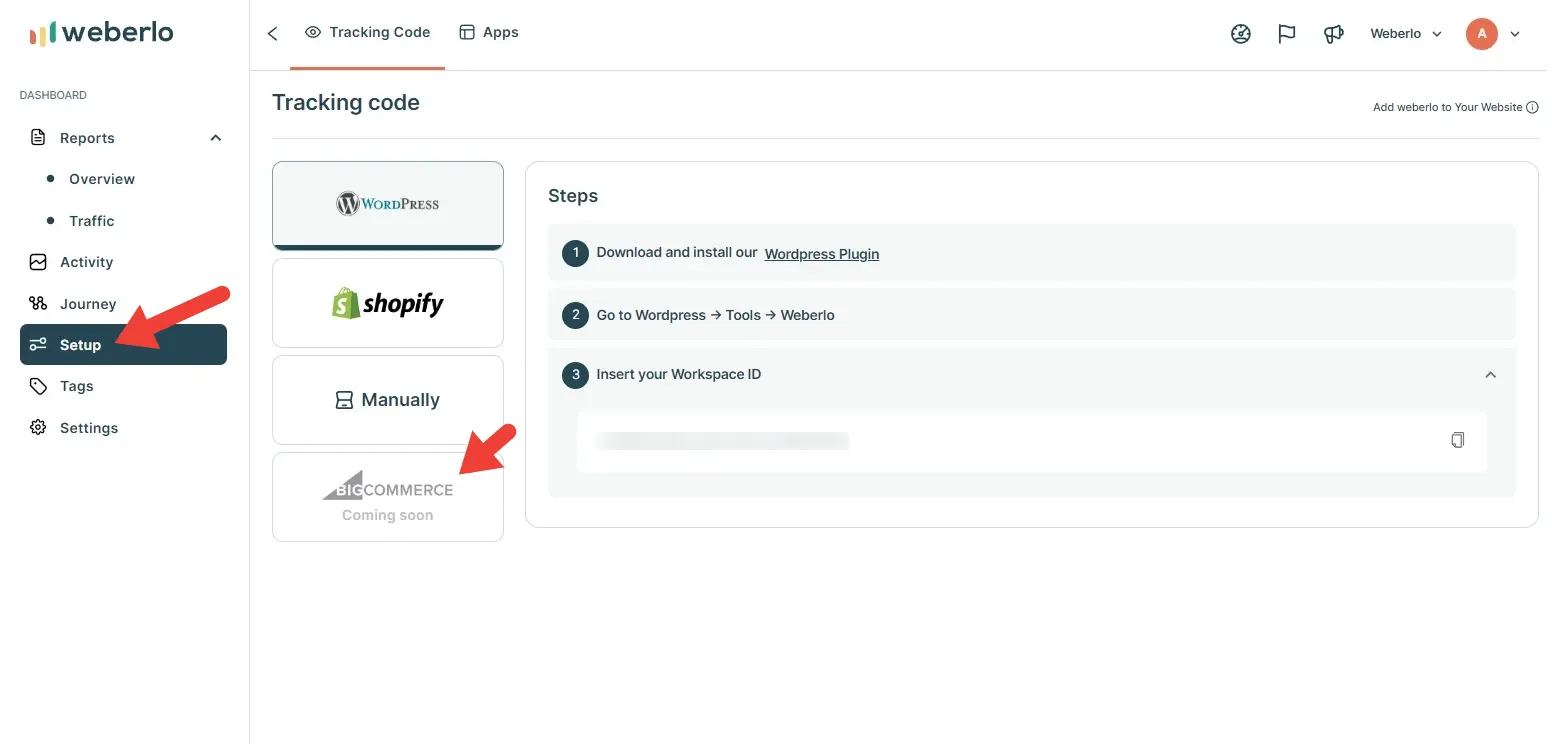Choose the Manually install option
The height and width of the screenshot is (744, 1552).
pos(388,400)
